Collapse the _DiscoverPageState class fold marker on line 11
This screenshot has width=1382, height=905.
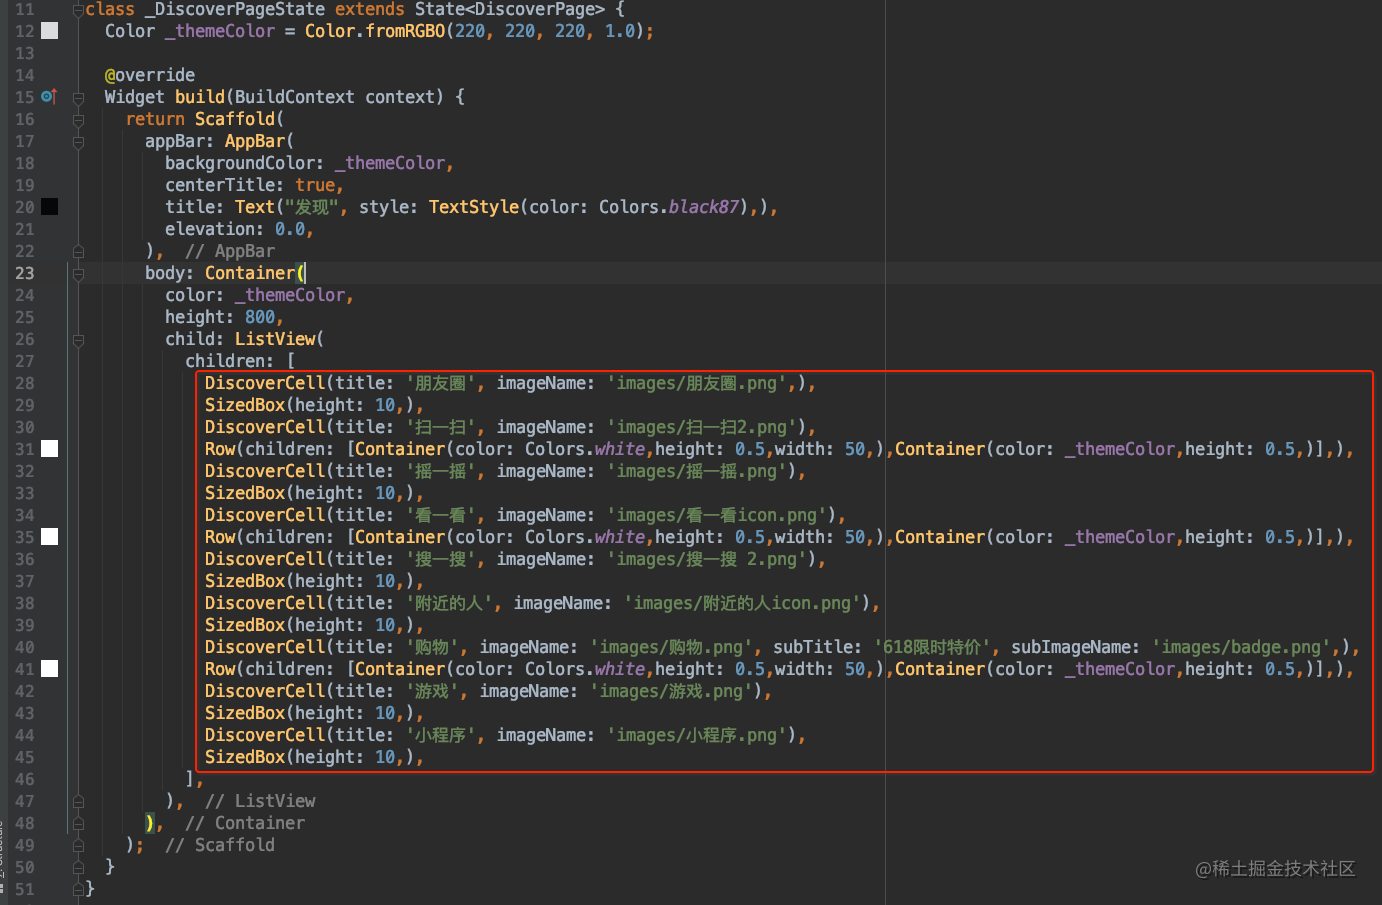pyautogui.click(x=78, y=10)
